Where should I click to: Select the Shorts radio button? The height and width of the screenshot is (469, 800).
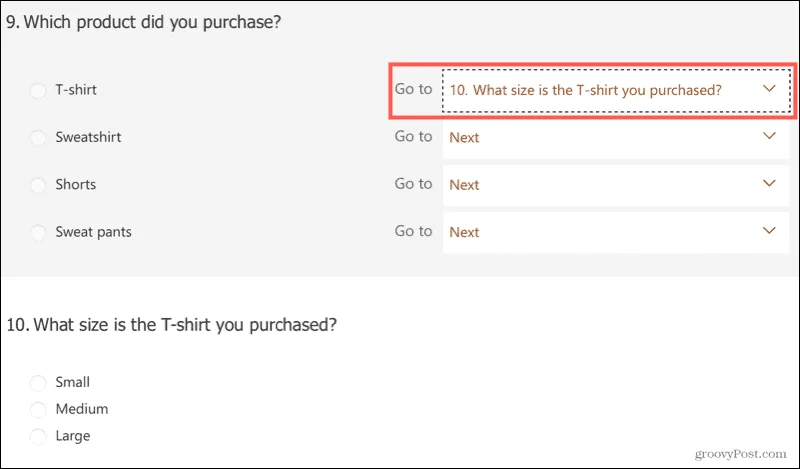[x=38, y=185]
